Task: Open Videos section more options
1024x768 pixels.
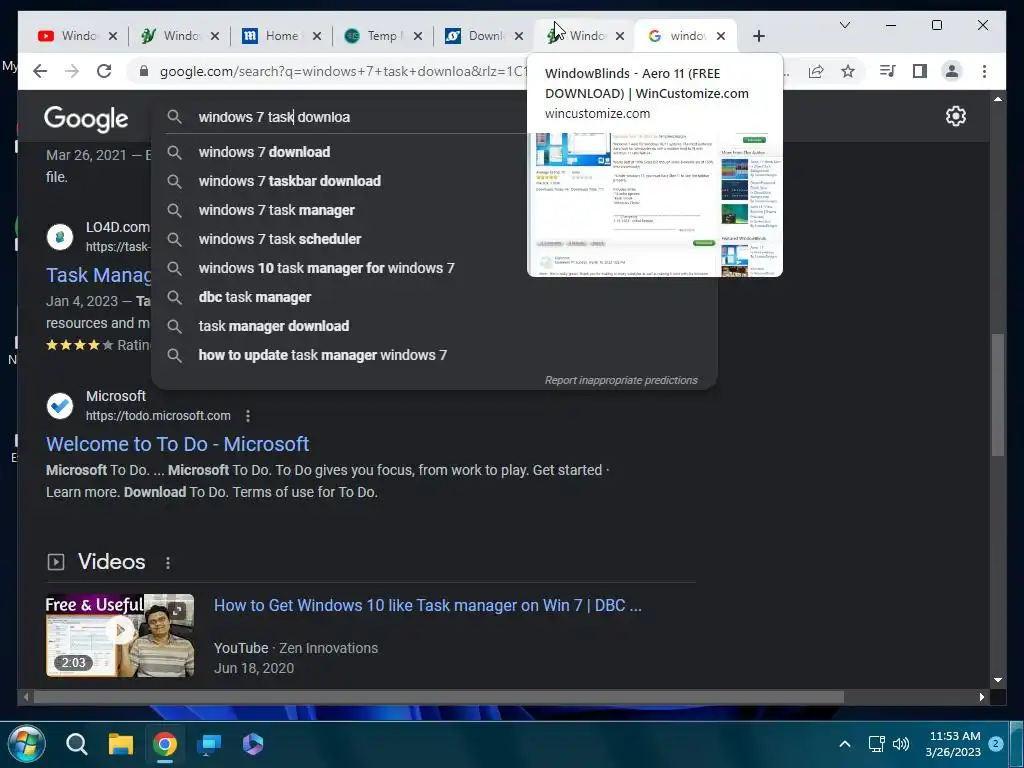Action: pyautogui.click(x=168, y=563)
